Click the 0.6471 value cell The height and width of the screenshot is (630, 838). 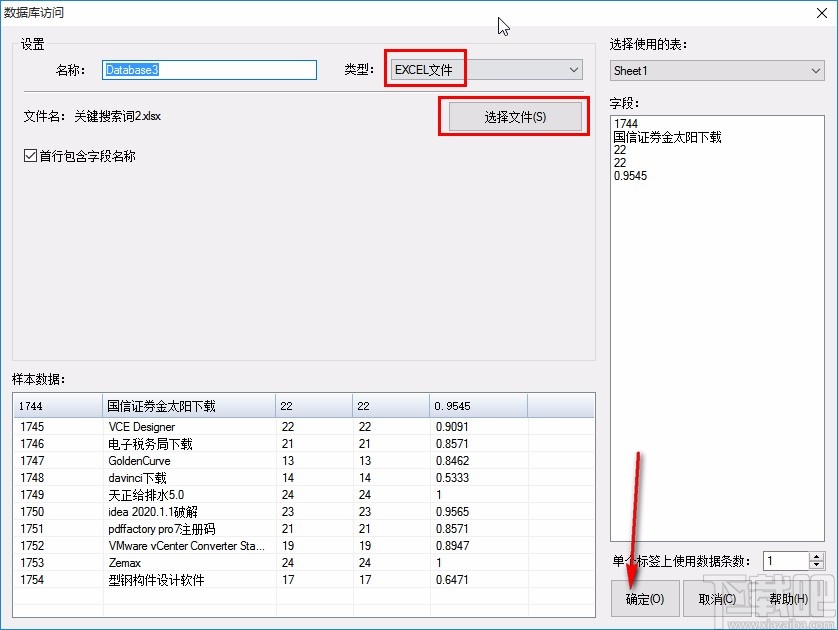[479, 580]
